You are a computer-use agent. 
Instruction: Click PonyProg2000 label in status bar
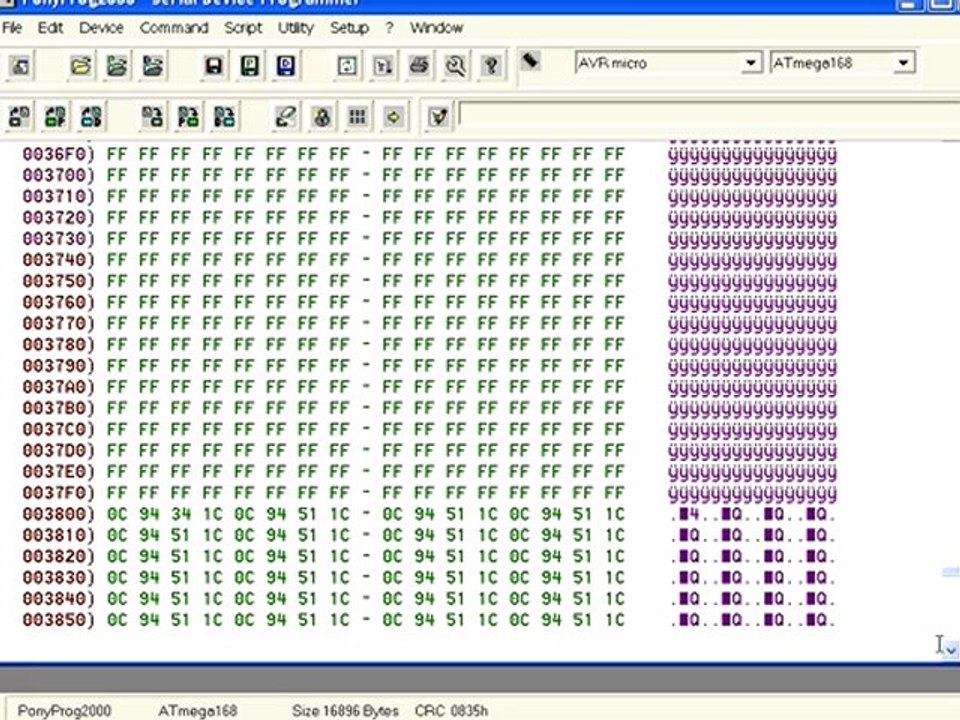pyautogui.click(x=64, y=711)
